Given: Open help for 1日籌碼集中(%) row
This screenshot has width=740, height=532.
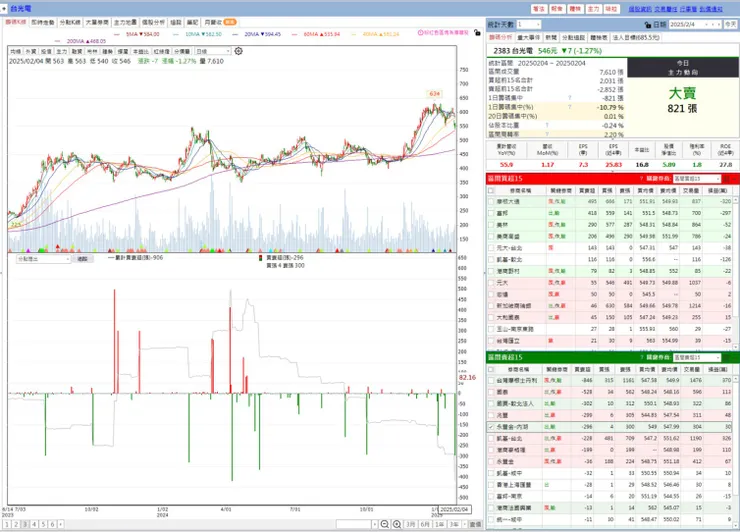Looking at the screenshot, I should pos(570,107).
